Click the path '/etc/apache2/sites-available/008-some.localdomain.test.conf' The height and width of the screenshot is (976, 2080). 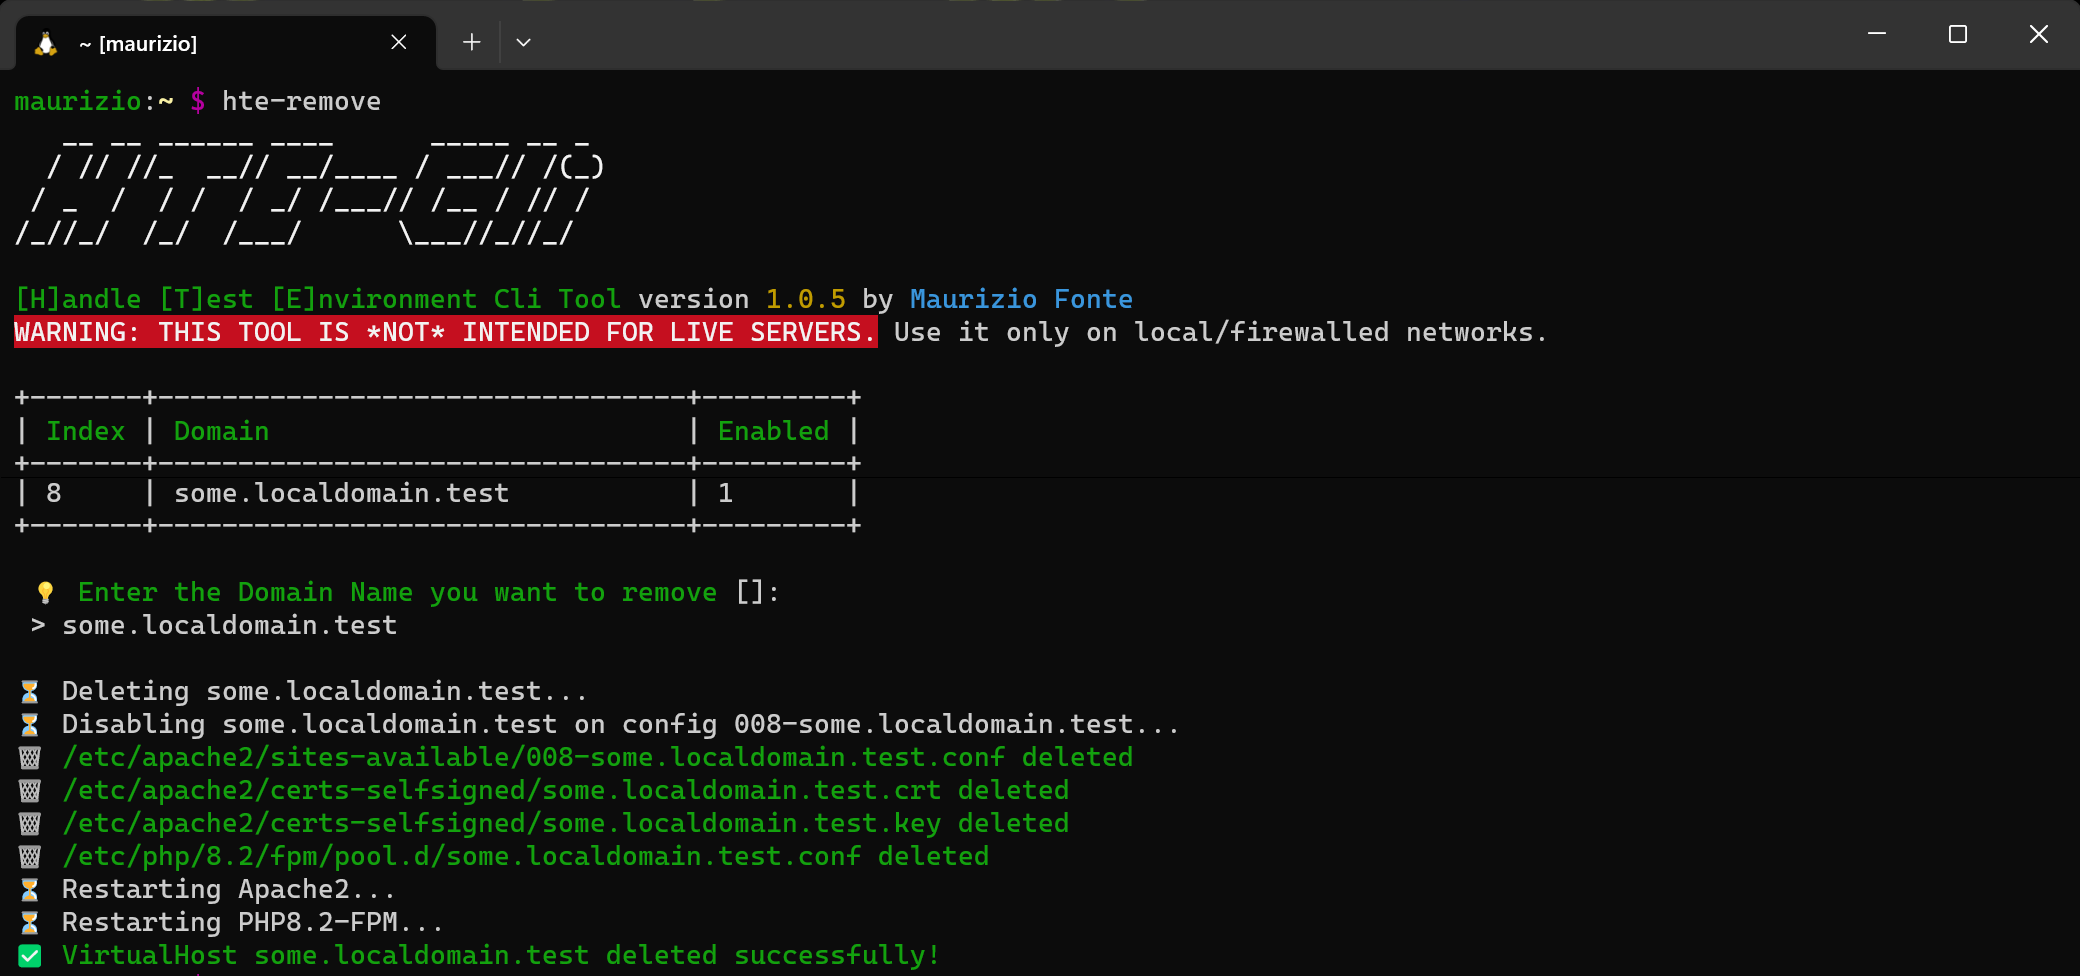534,757
